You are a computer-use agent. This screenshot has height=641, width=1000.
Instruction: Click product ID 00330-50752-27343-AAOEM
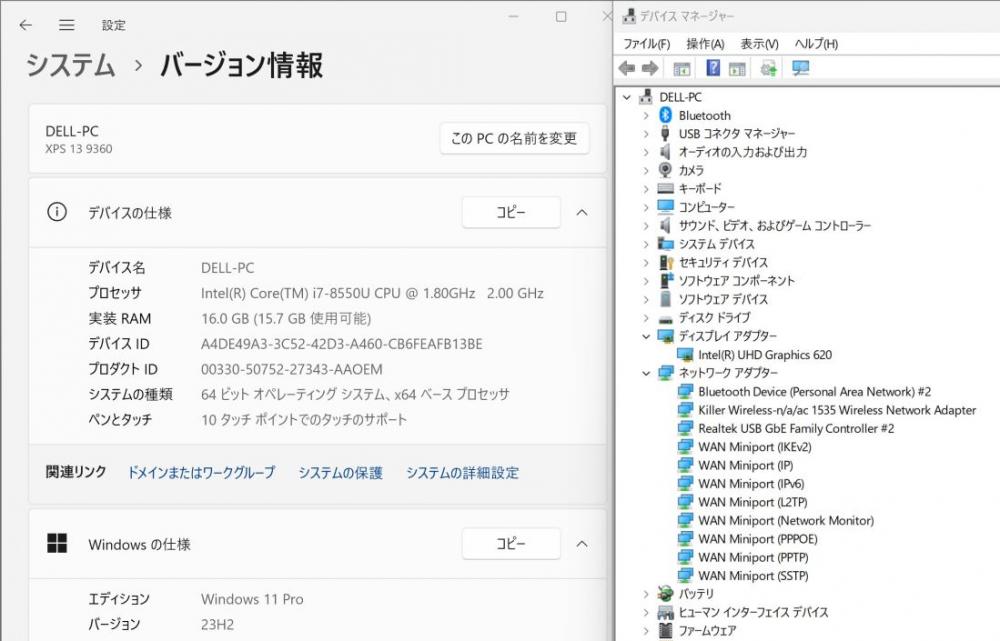[x=291, y=369]
